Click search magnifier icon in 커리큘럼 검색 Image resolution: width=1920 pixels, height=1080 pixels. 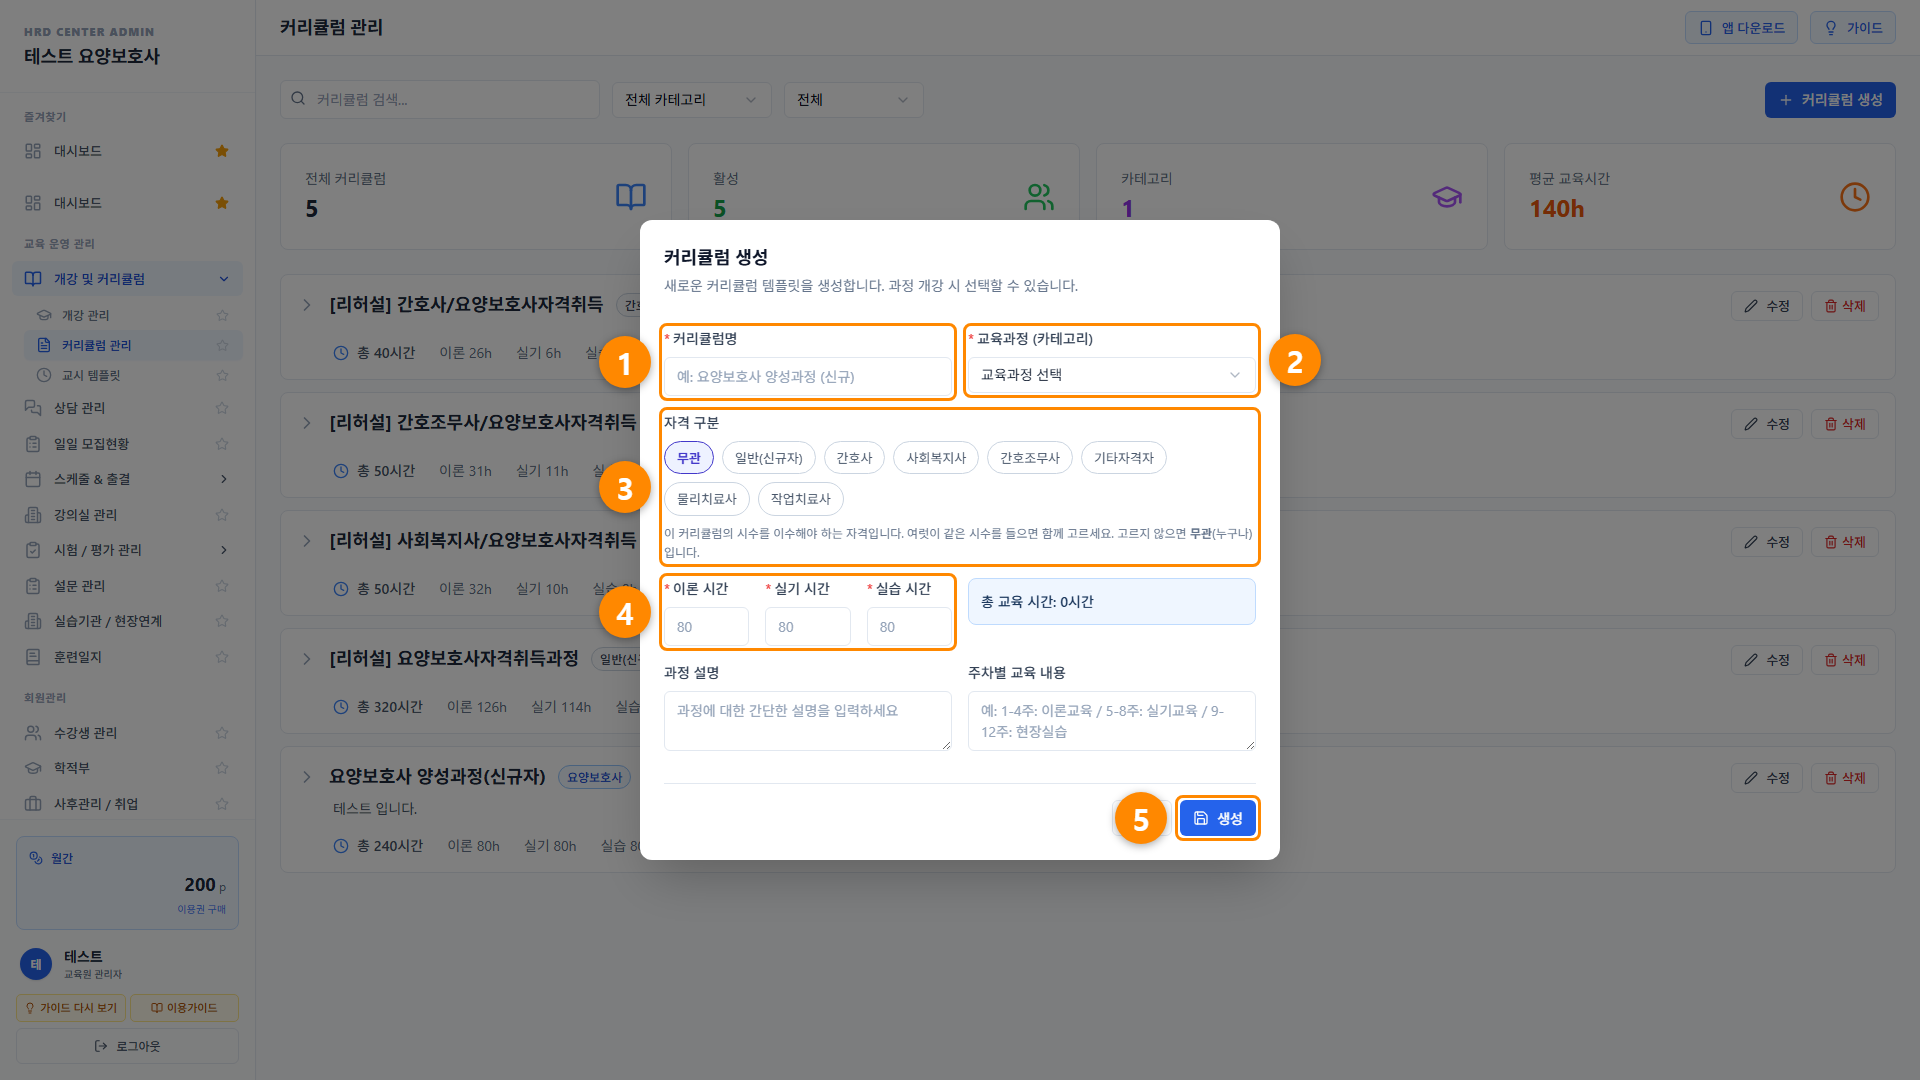pyautogui.click(x=298, y=99)
